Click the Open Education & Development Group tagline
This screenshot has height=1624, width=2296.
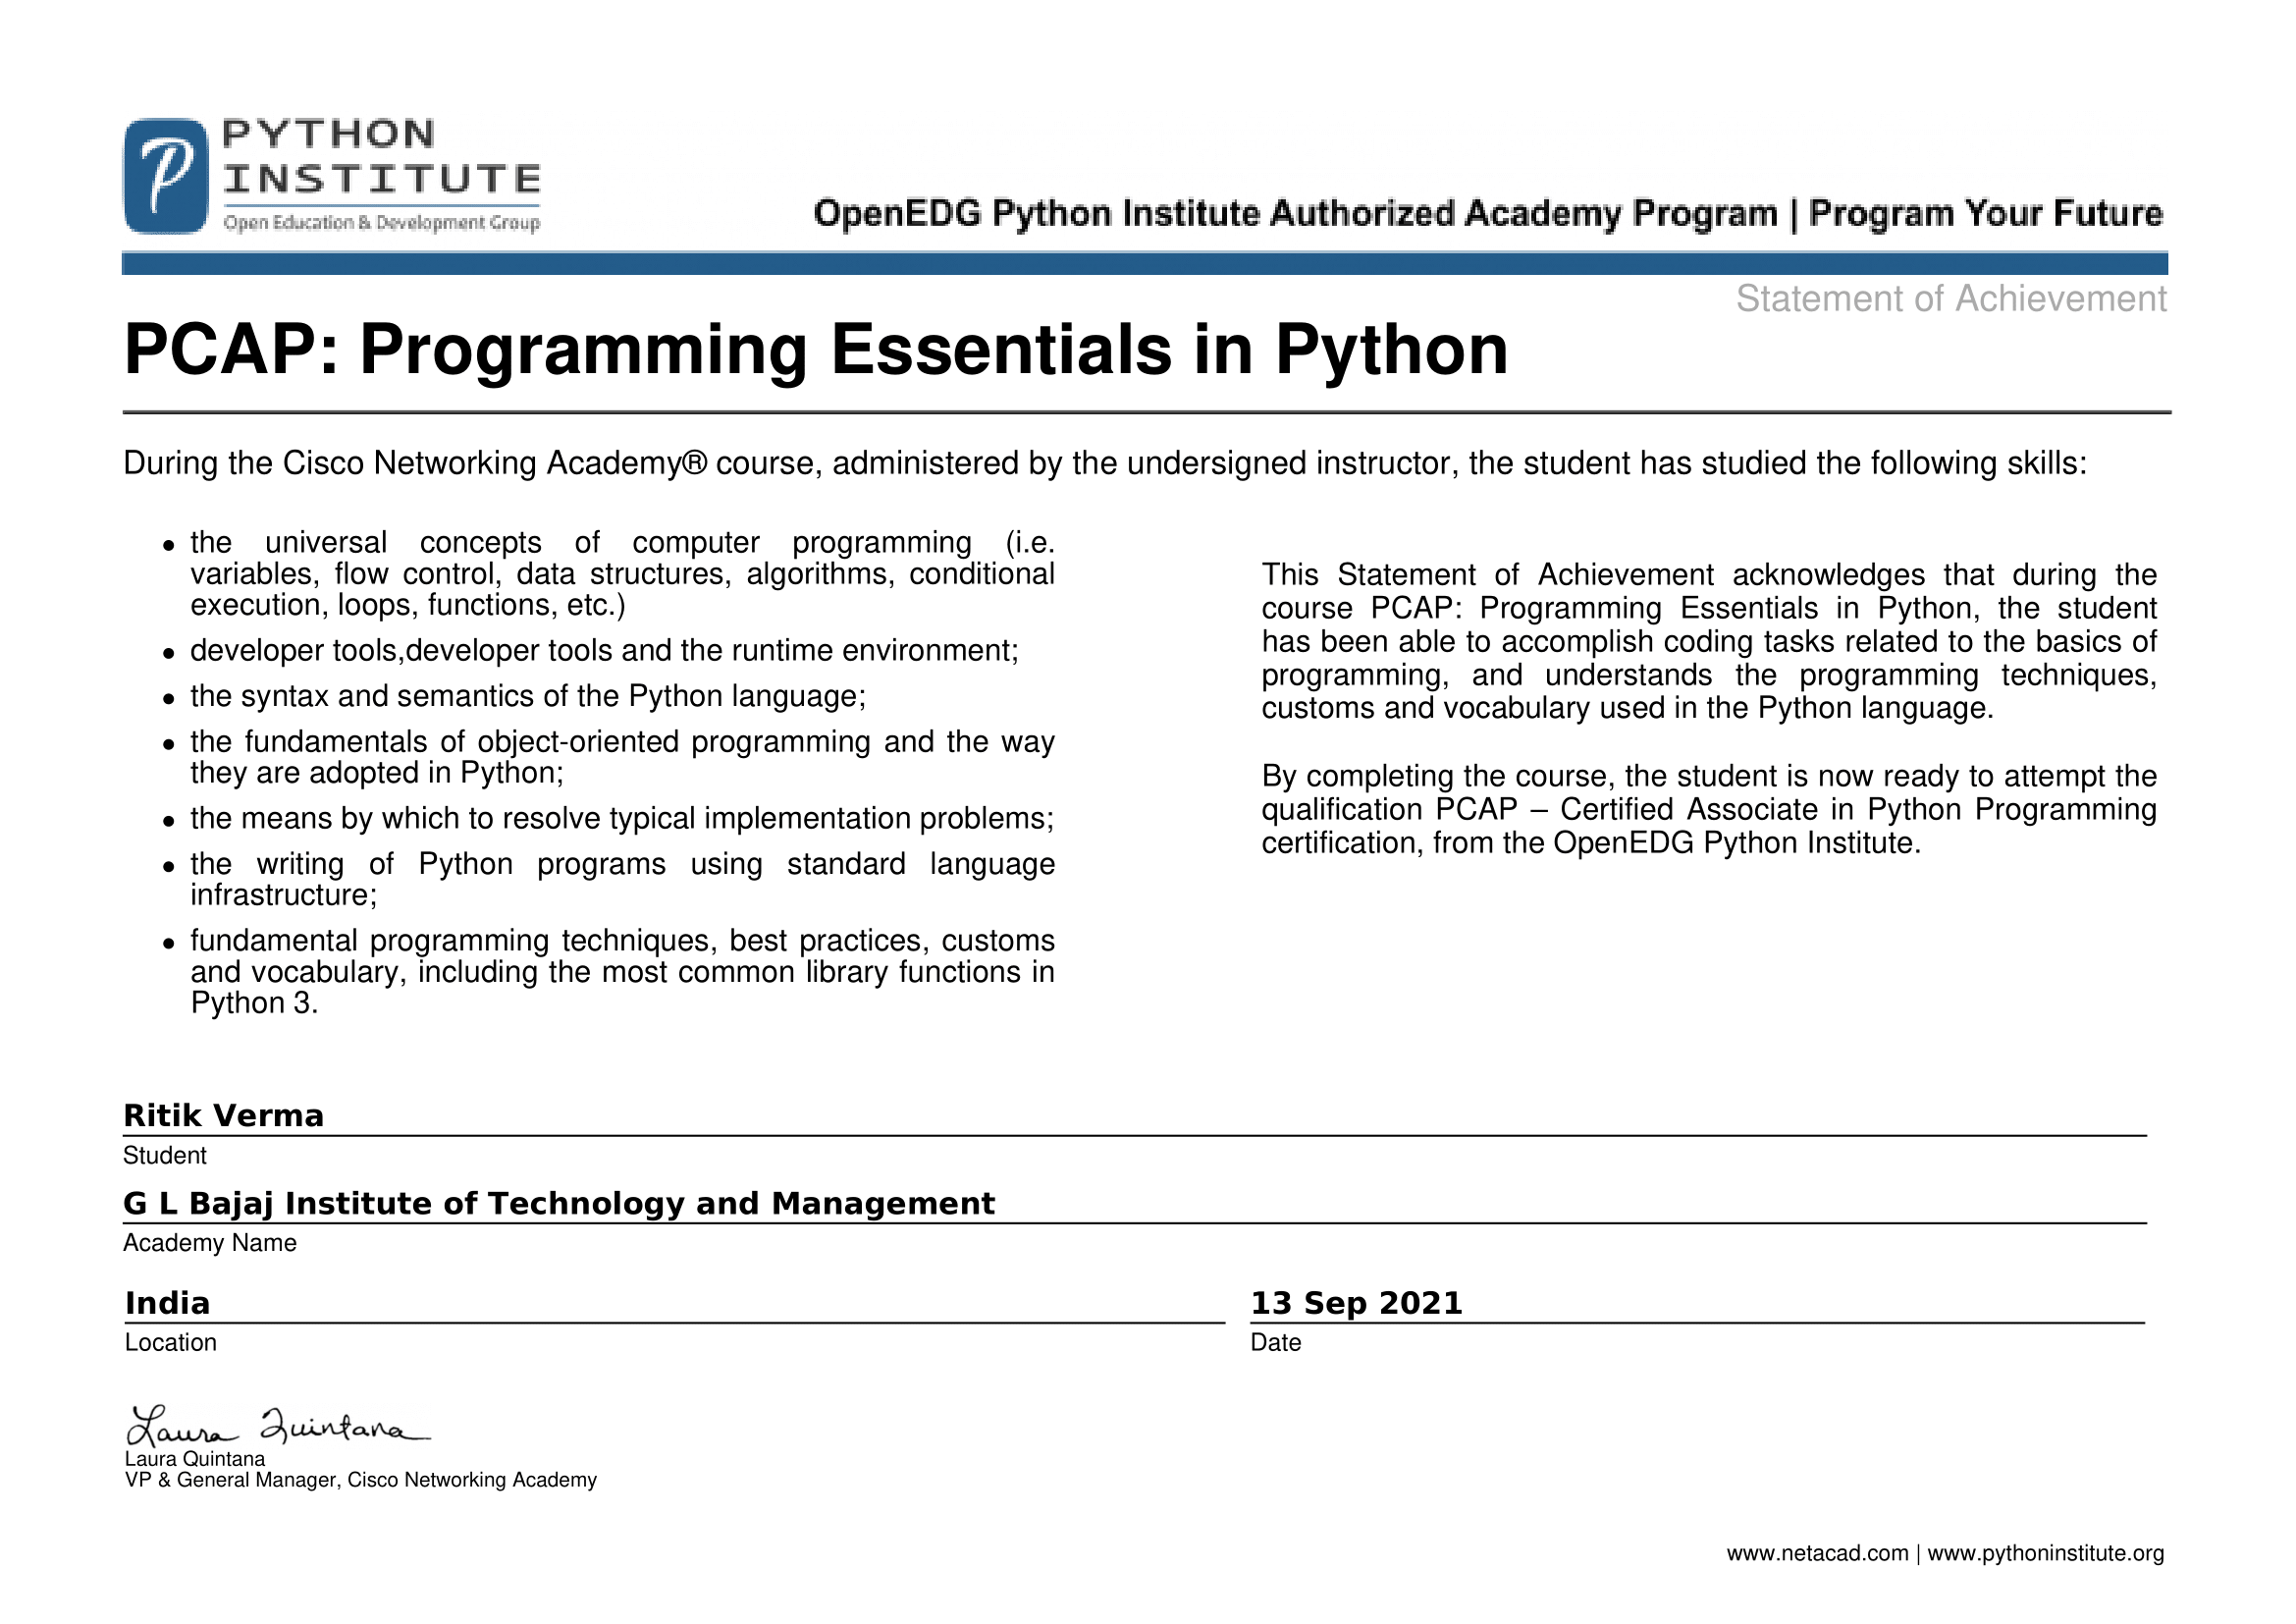click(381, 223)
